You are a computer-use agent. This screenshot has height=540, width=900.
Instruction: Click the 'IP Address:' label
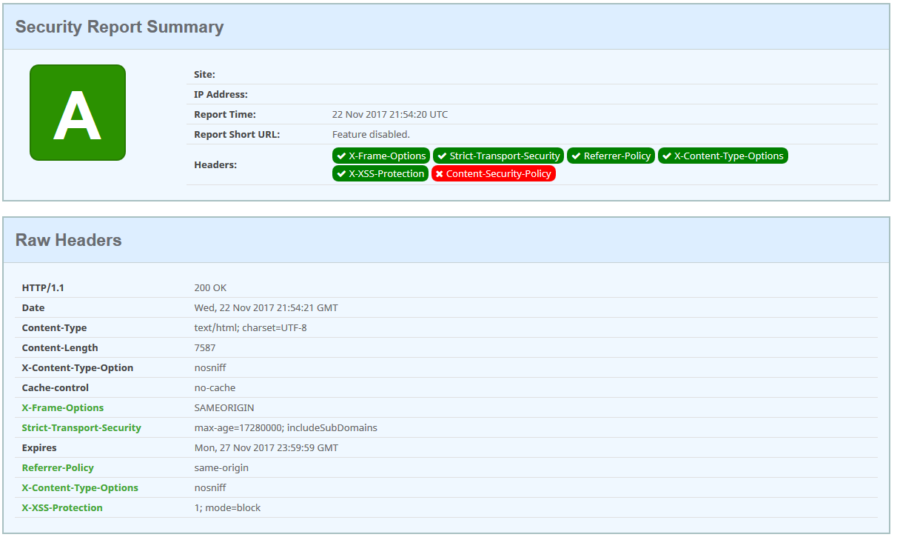click(x=221, y=94)
